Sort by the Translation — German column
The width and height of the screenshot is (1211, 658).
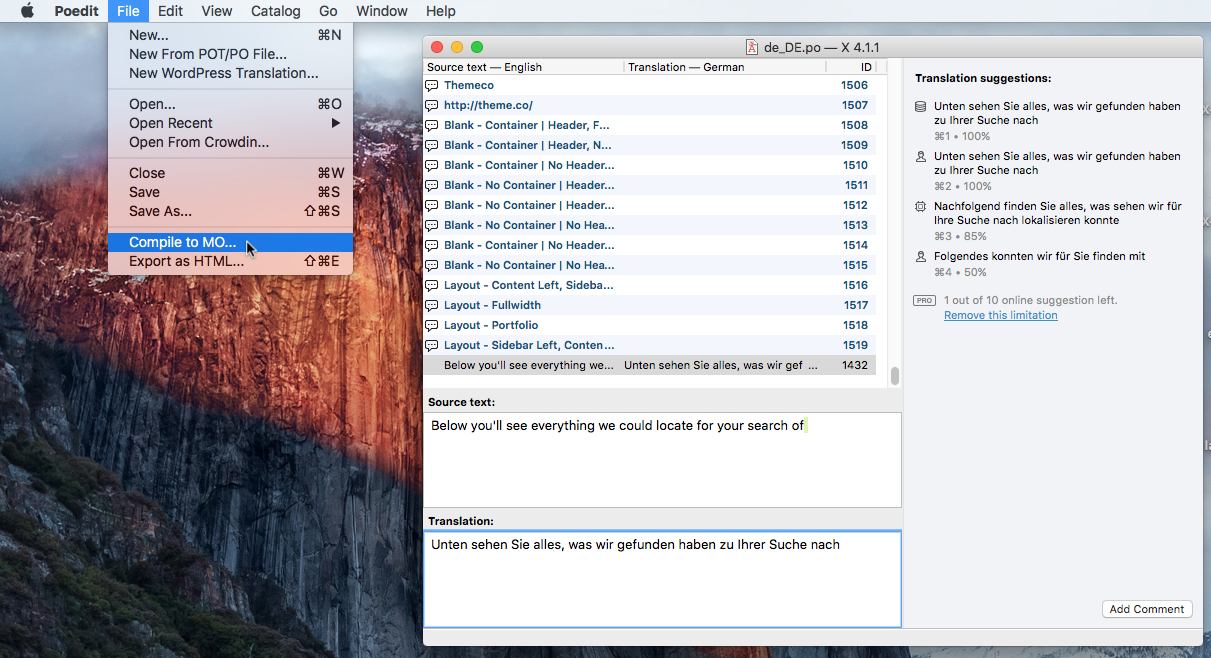725,67
